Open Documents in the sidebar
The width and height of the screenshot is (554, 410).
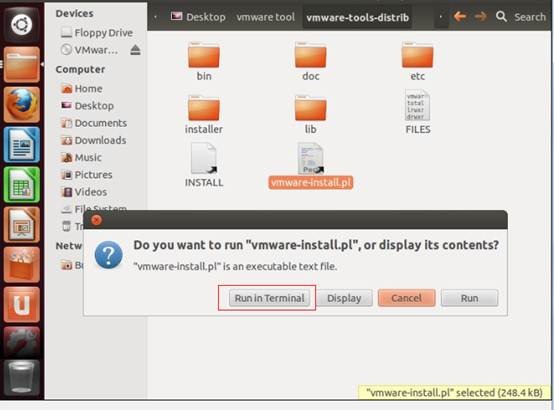pos(94,123)
